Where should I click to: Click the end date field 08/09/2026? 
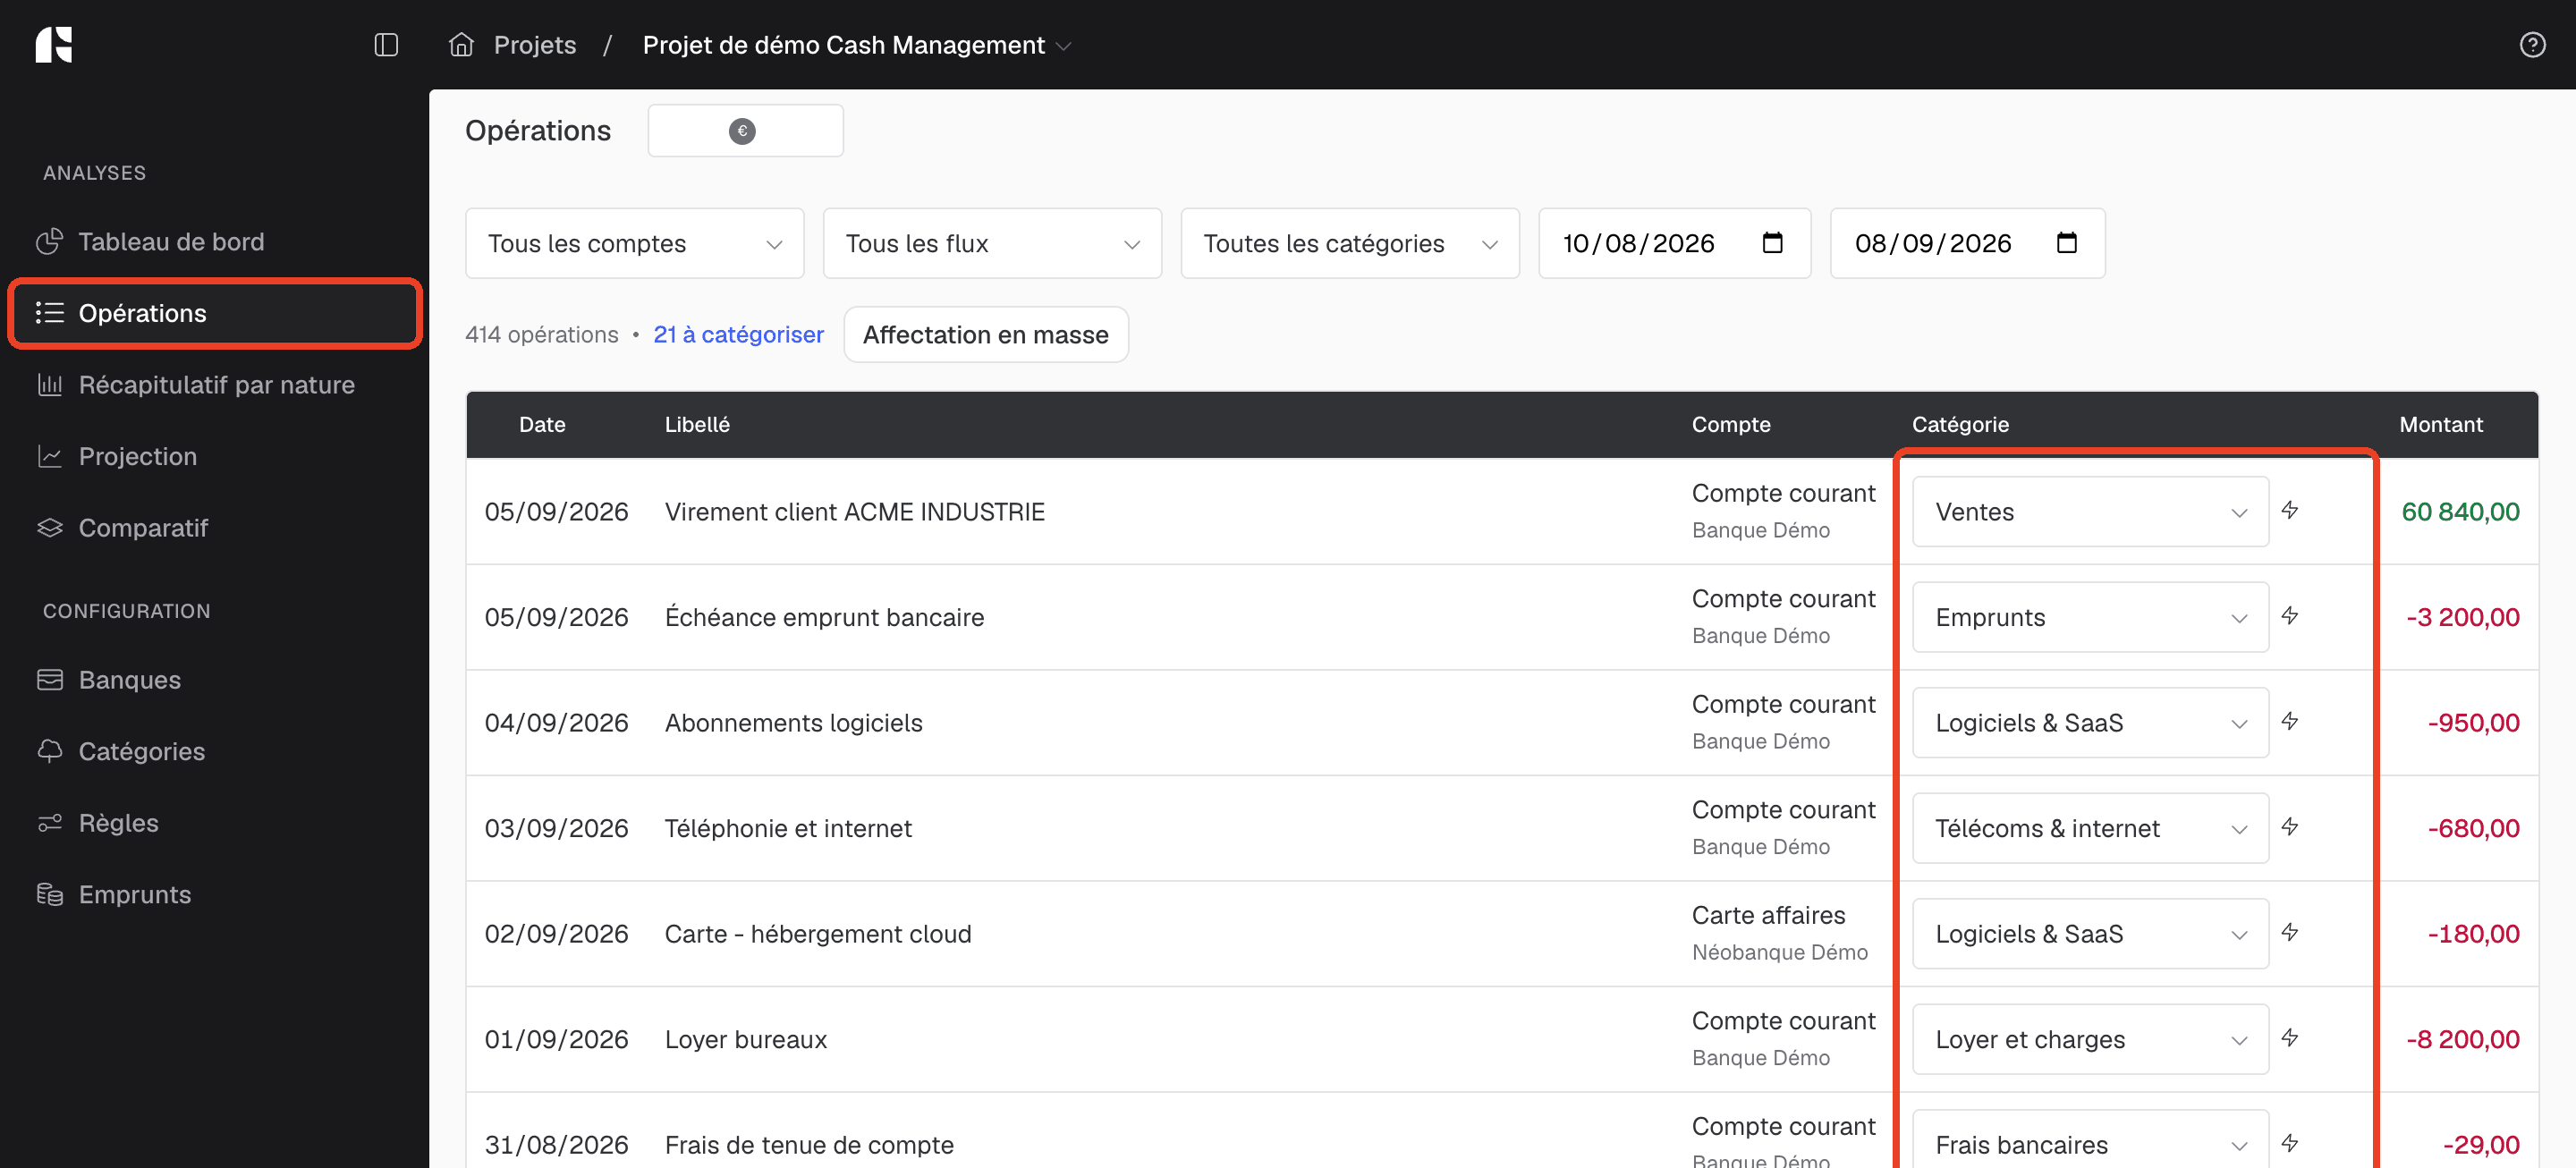click(x=1967, y=243)
